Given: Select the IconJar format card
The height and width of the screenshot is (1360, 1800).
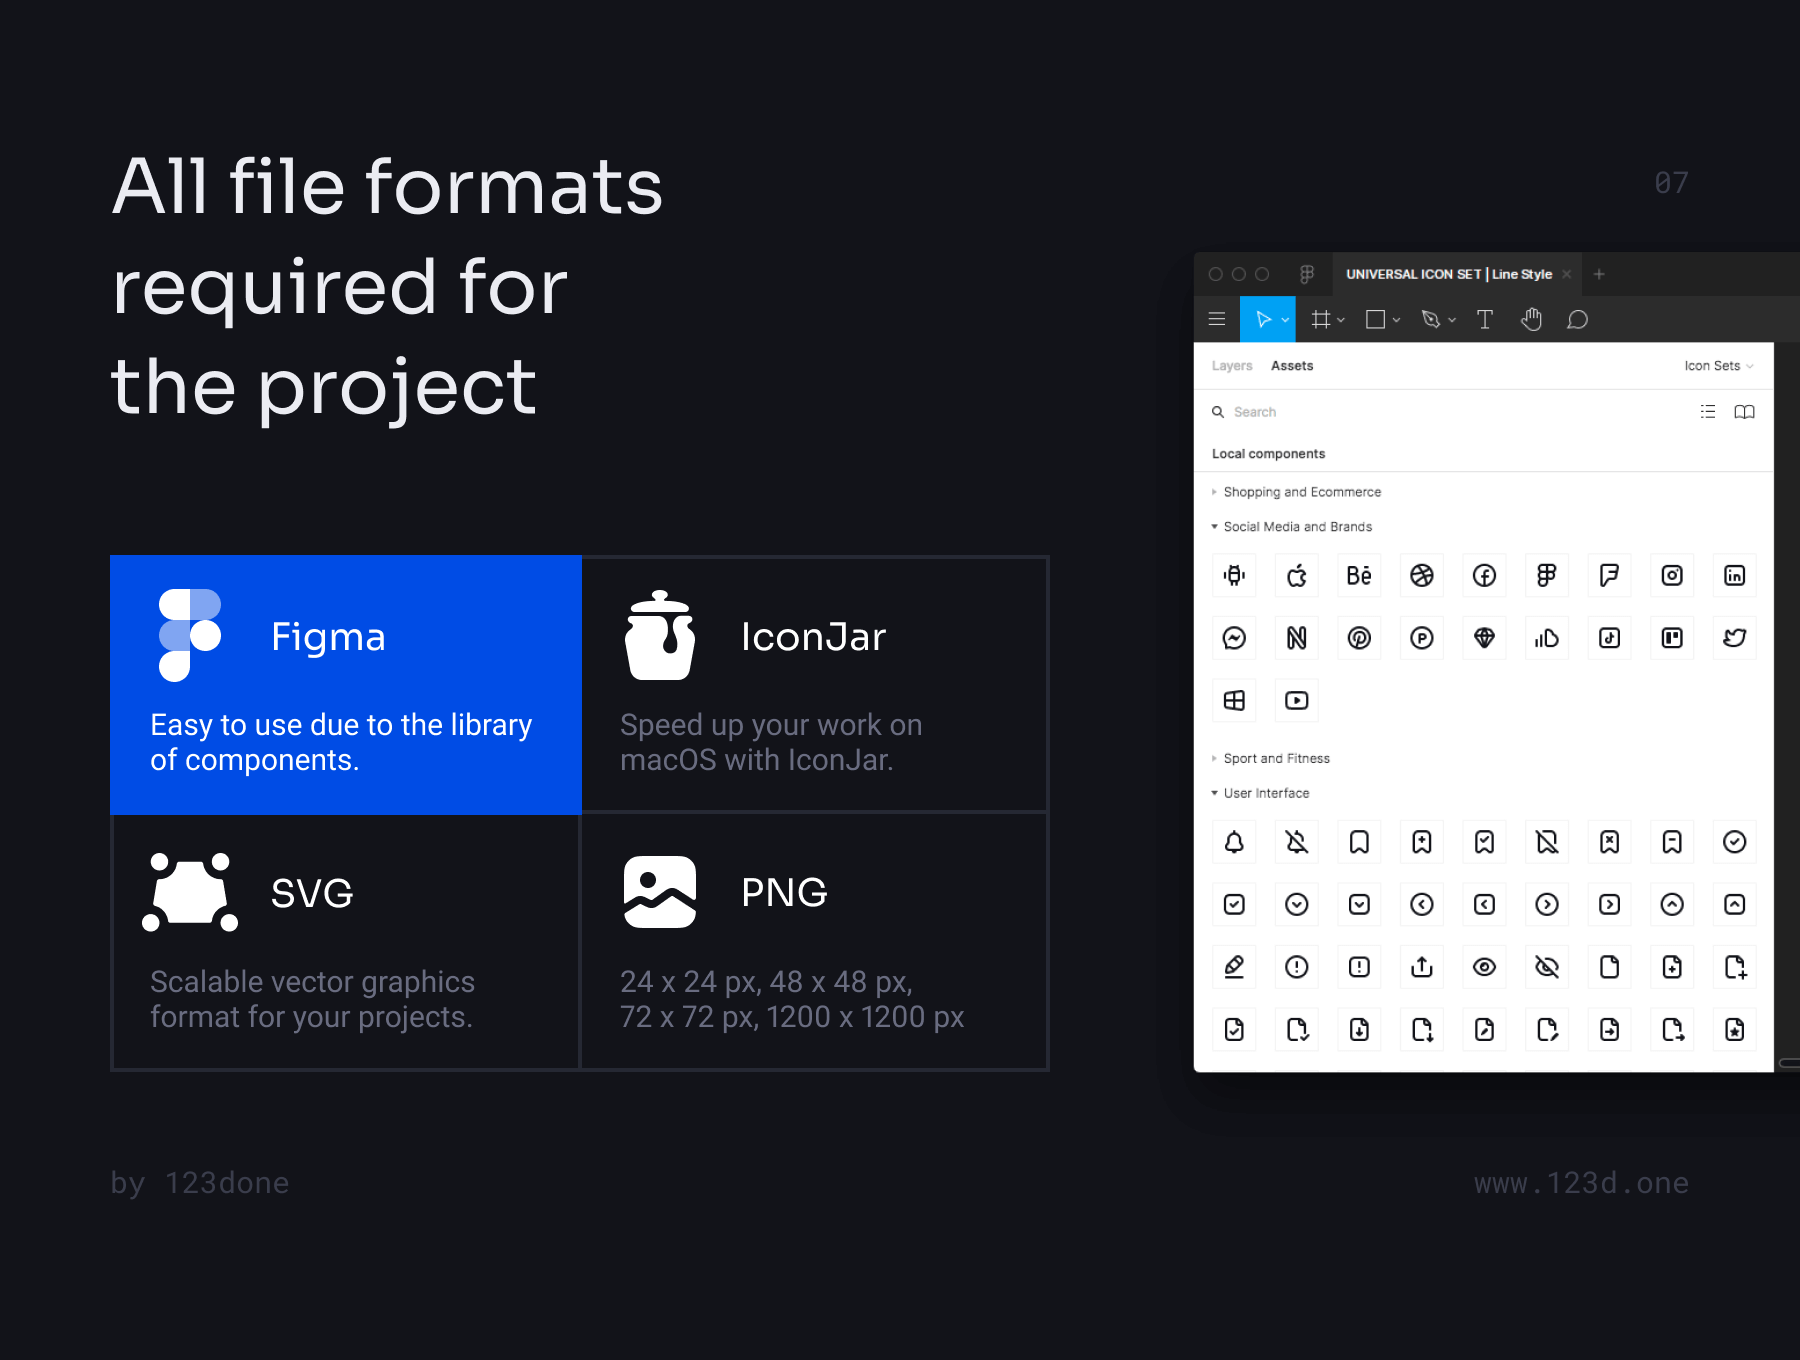Looking at the screenshot, I should point(814,685).
